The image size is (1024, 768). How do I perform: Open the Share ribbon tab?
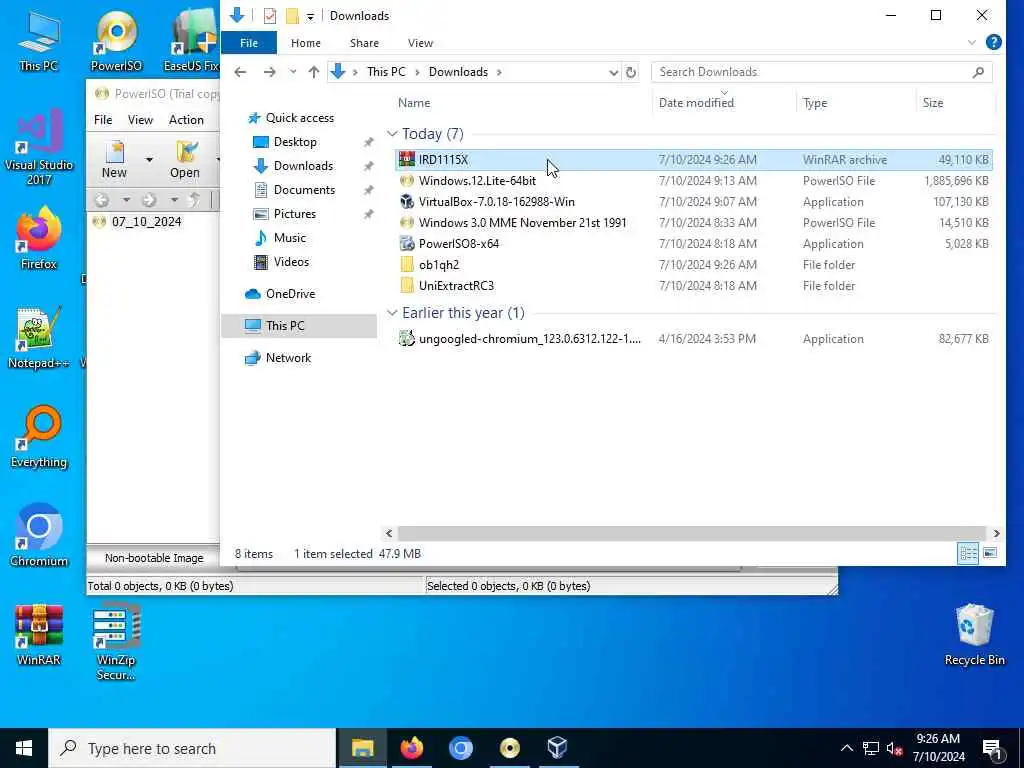click(364, 43)
